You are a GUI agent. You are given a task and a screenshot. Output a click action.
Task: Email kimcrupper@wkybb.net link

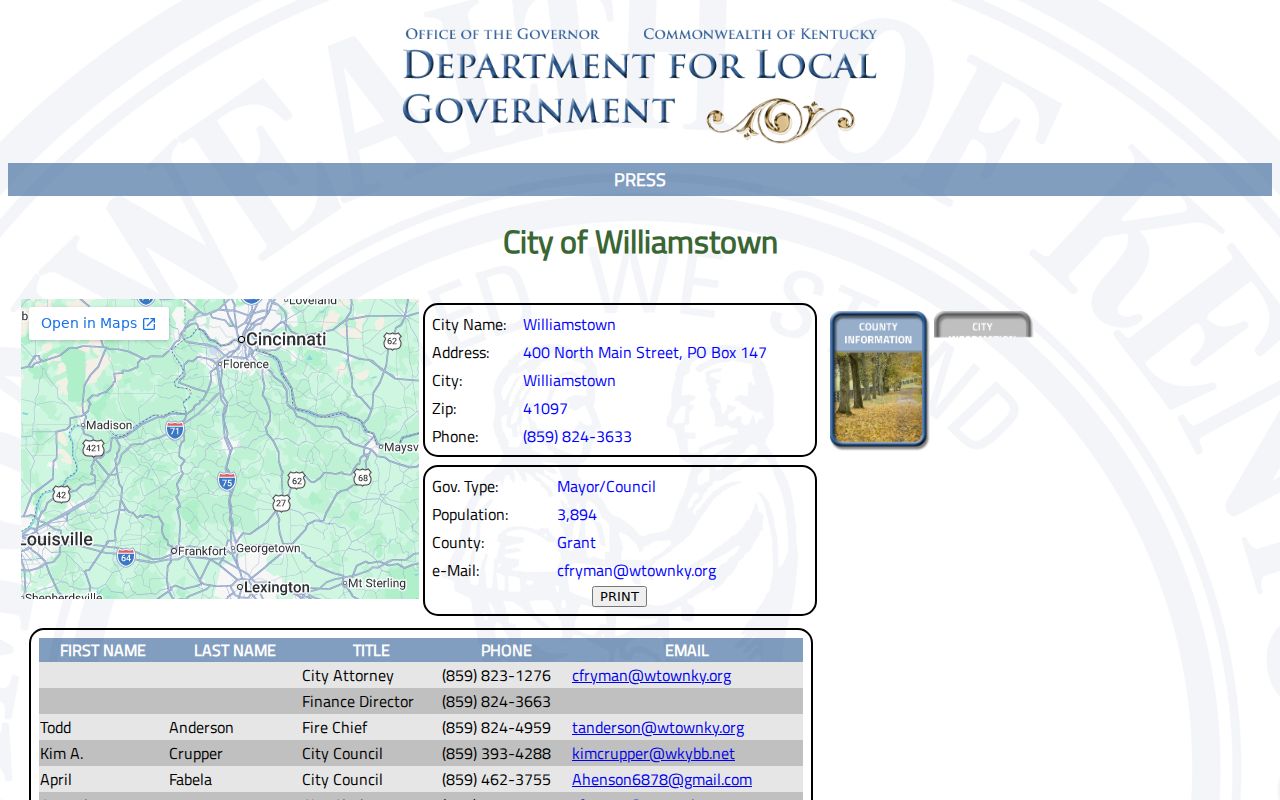(x=653, y=754)
